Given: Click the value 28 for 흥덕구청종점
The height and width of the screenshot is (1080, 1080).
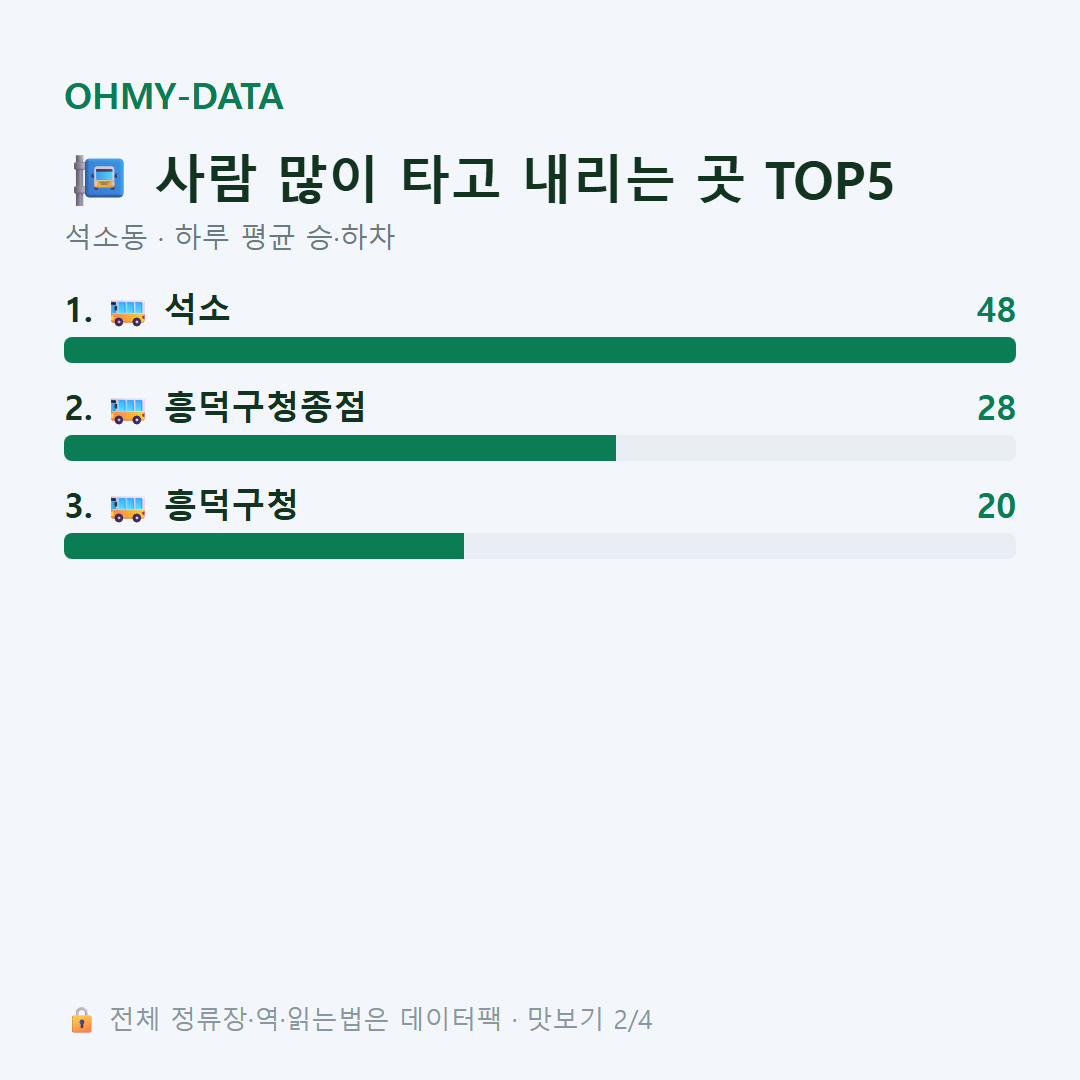Looking at the screenshot, I should coord(996,408).
